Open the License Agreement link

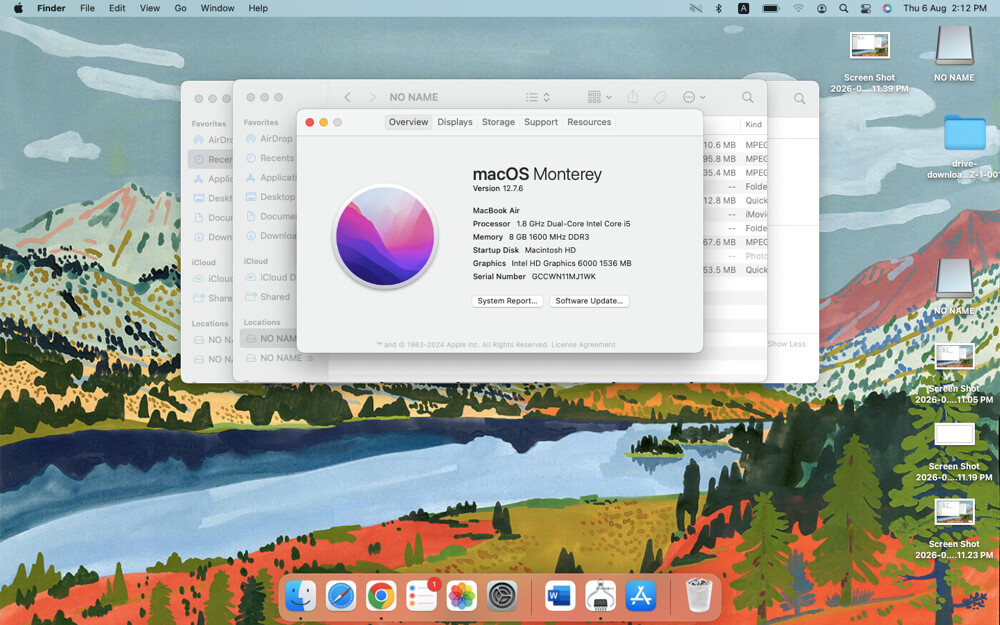[x=583, y=344]
